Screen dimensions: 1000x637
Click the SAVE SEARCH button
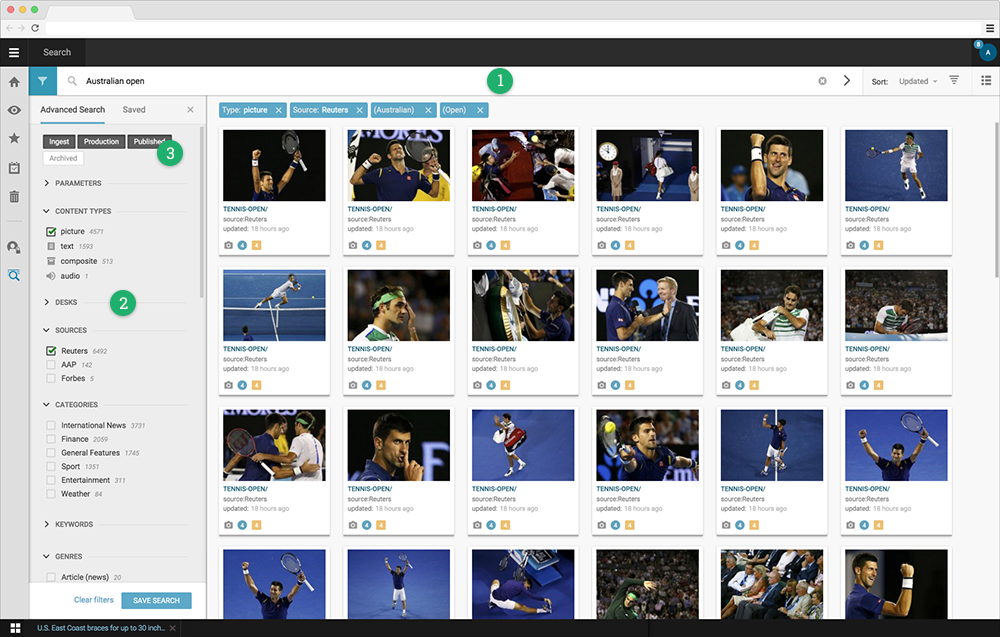(x=155, y=600)
